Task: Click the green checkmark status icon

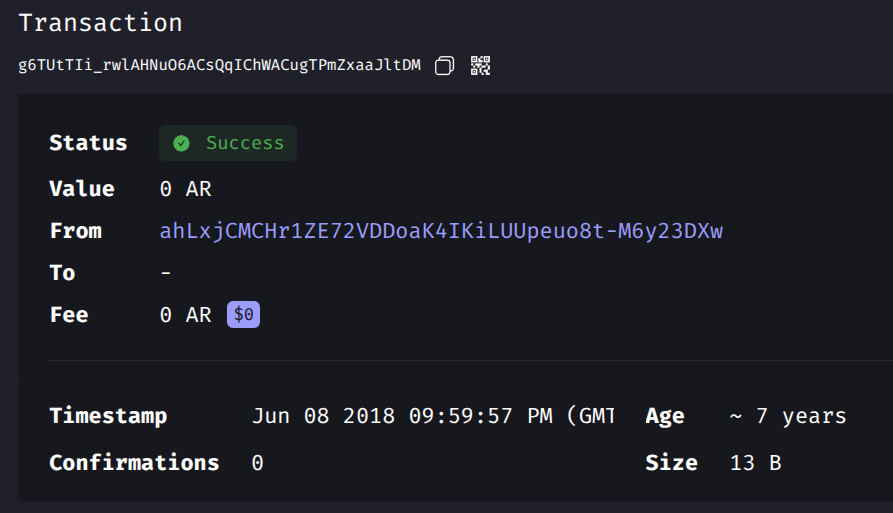Action: pyautogui.click(x=182, y=143)
